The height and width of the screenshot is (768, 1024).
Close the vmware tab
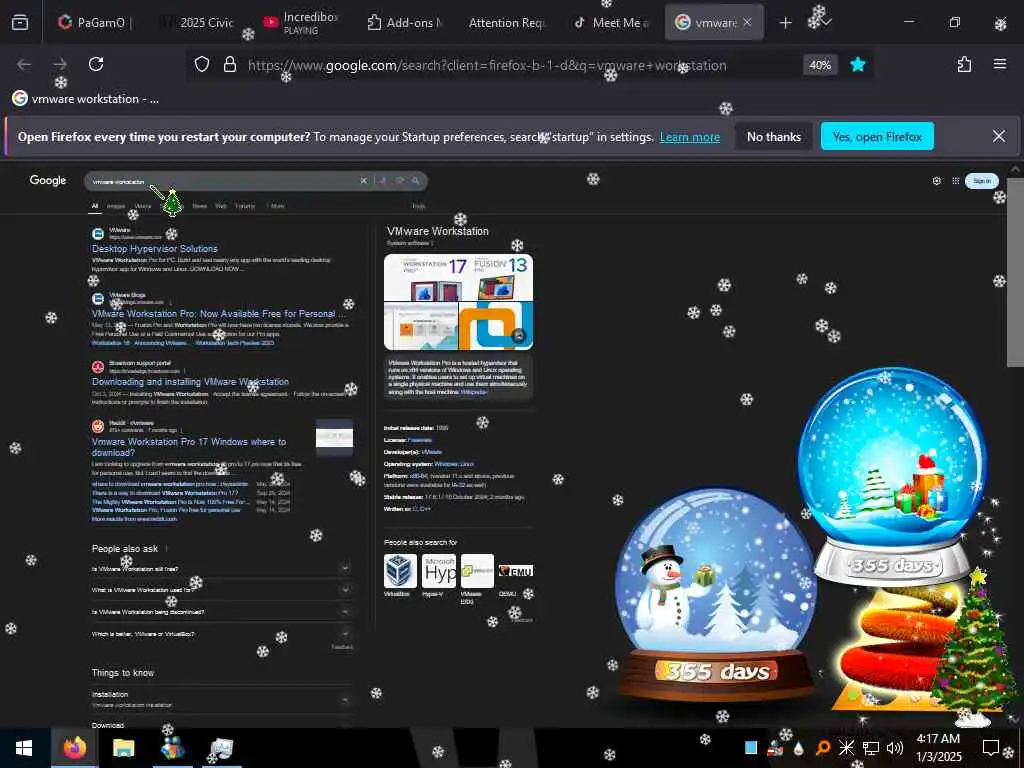[x=747, y=22]
